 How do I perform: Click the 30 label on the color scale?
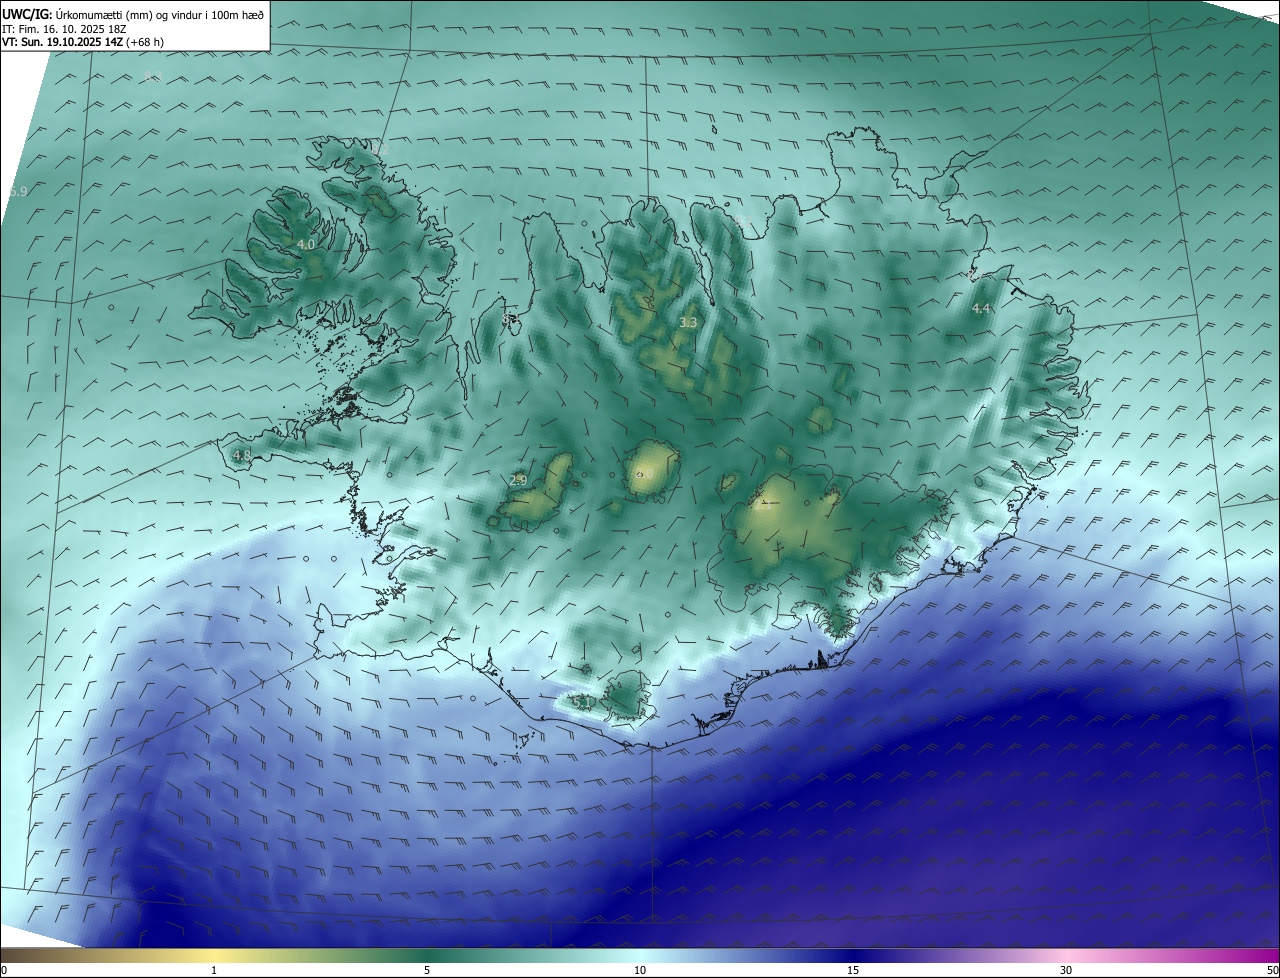1066,970
